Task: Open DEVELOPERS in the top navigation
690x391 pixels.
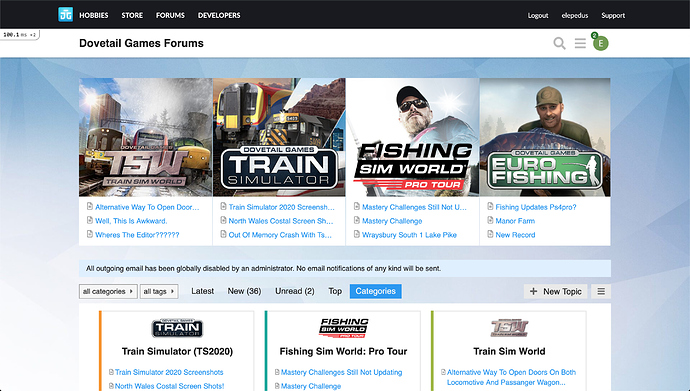Action: coord(219,15)
